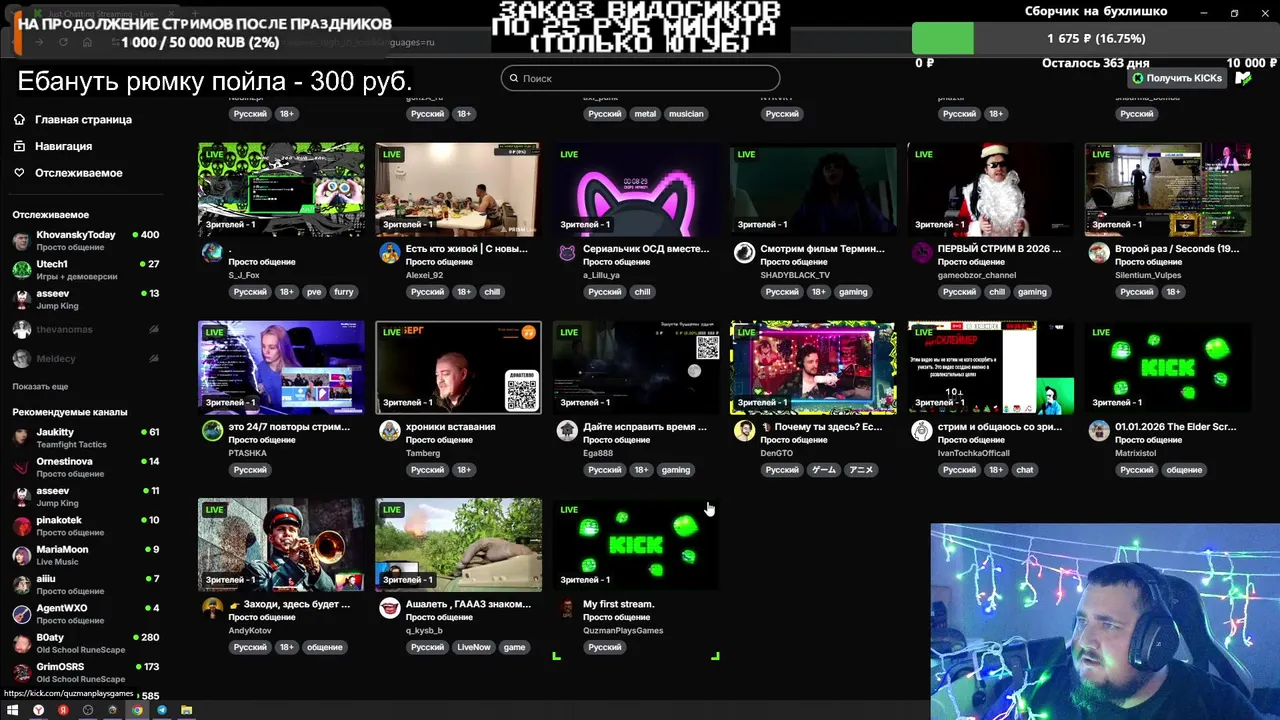Open Навигация in the sidebar
Image resolution: width=1280 pixels, height=720 pixels.
pos(63,146)
